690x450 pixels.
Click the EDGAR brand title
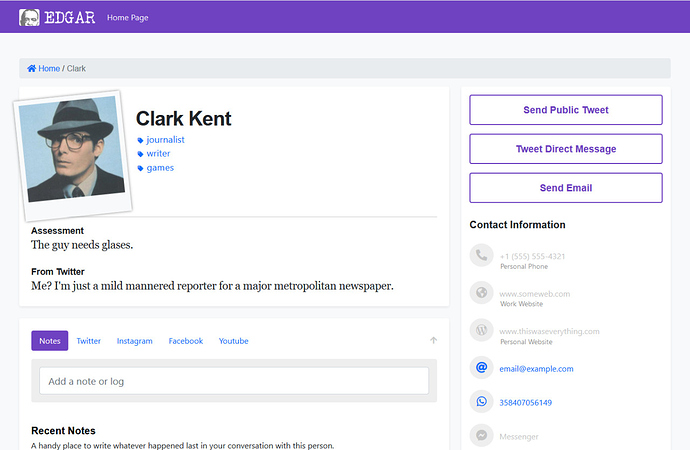70,18
